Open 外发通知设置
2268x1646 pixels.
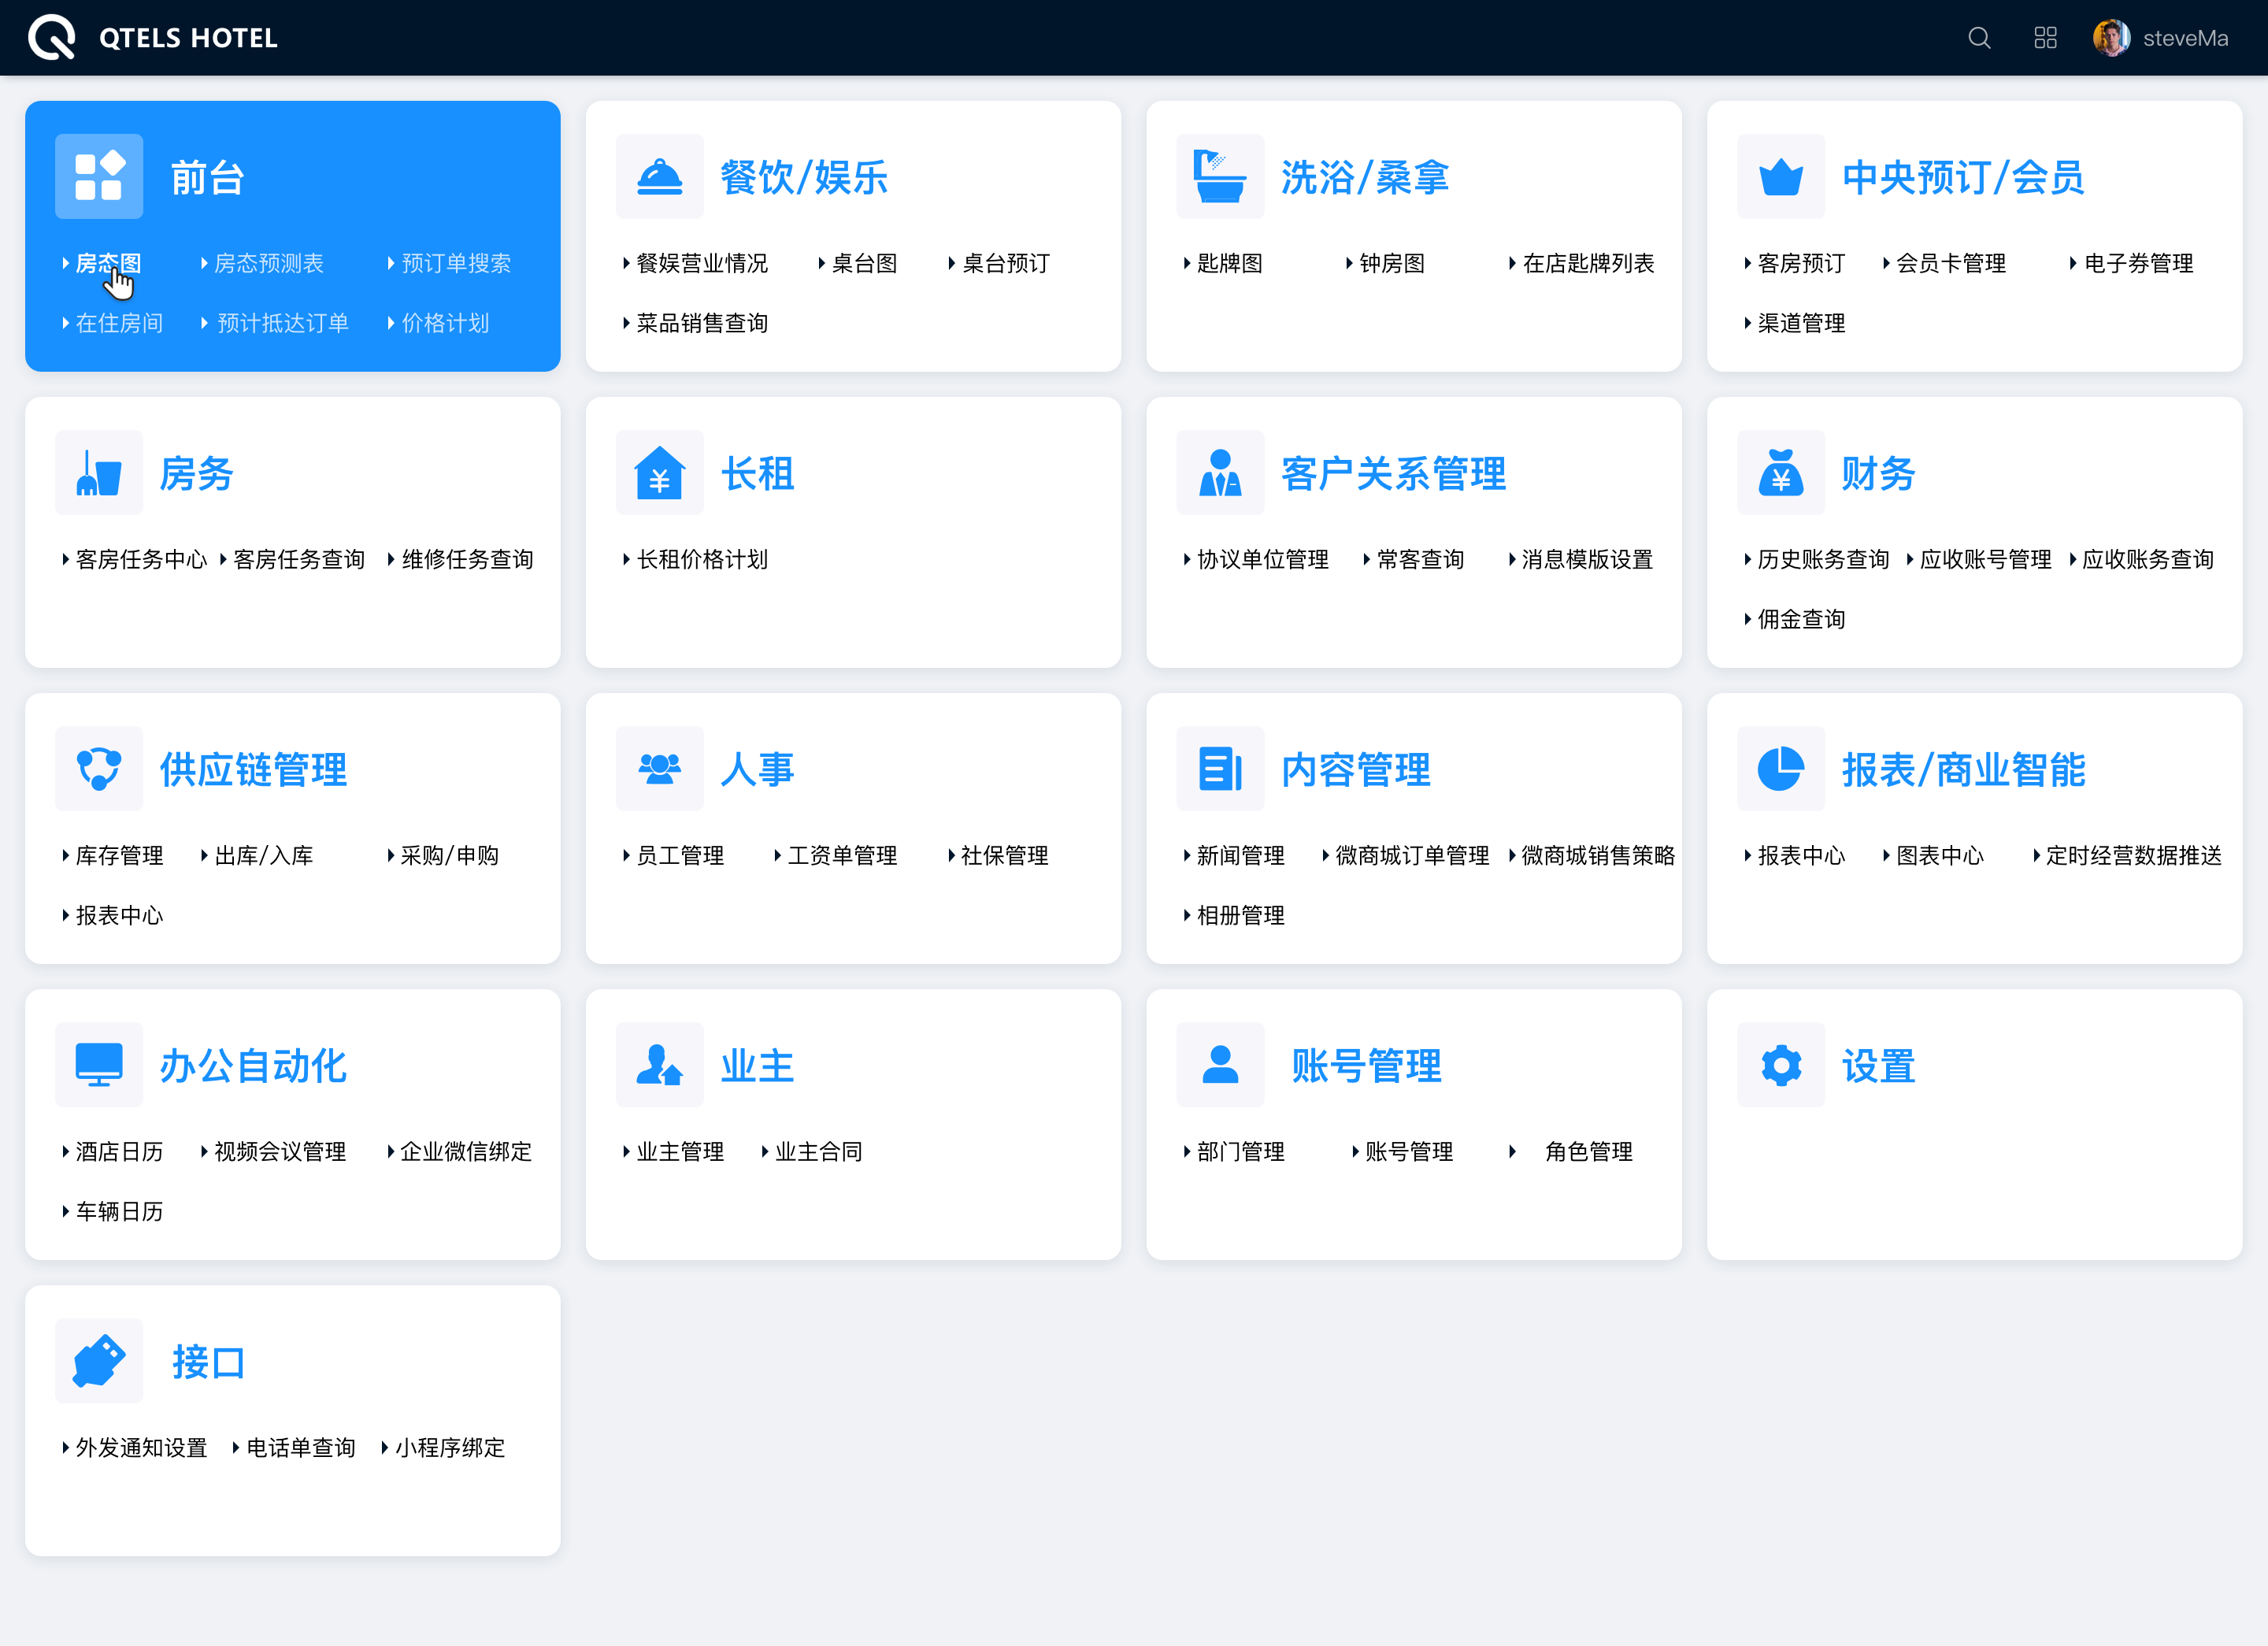tap(141, 1447)
